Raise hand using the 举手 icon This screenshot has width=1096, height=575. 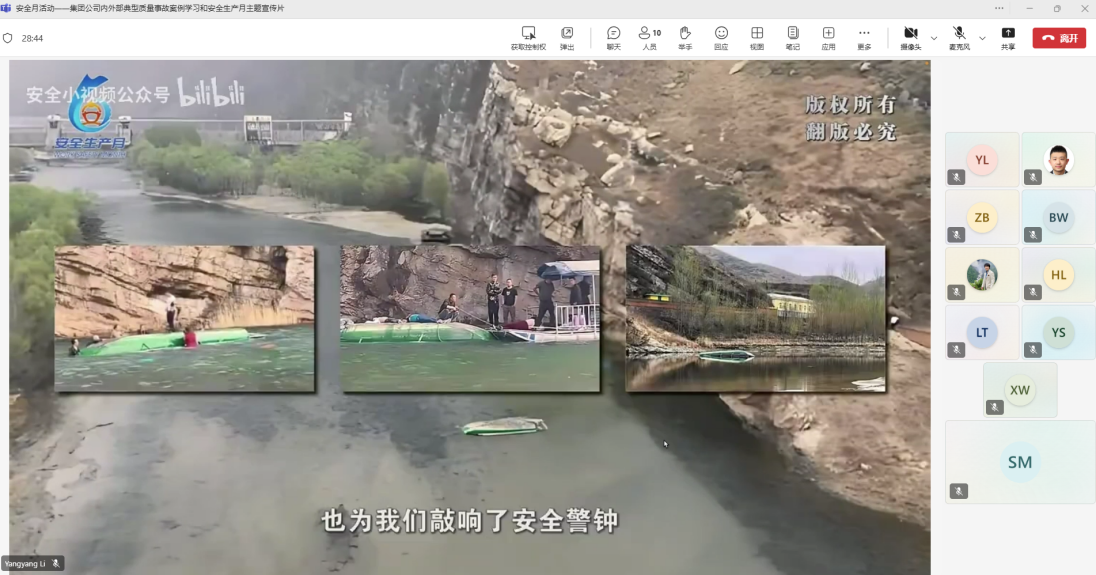coord(685,34)
